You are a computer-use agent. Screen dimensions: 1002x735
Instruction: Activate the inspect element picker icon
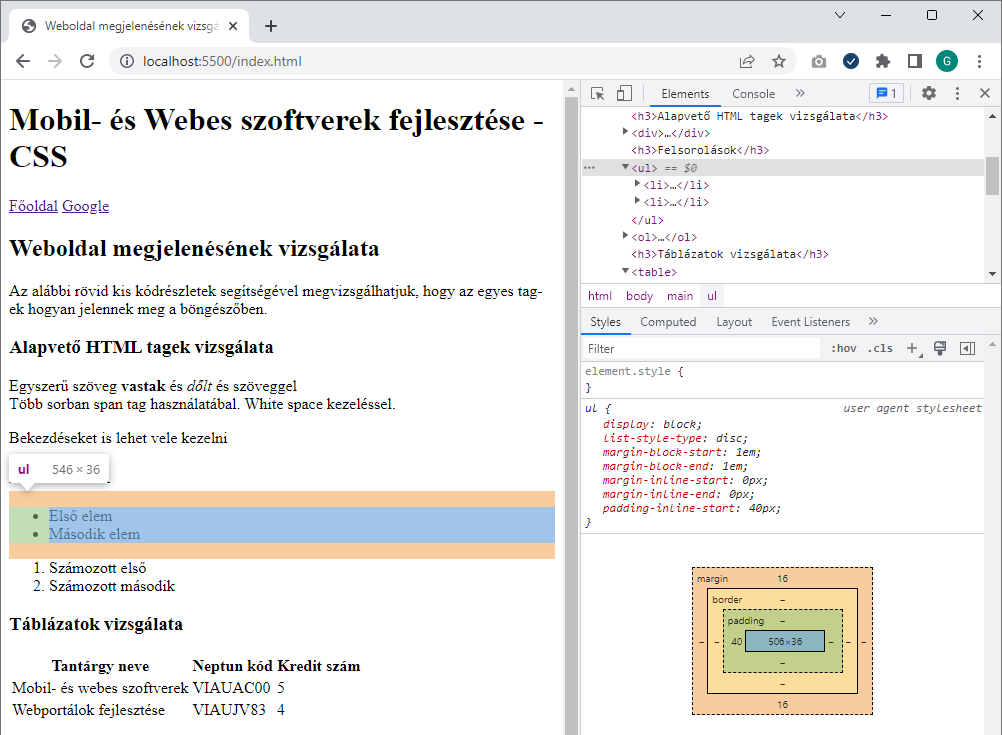click(597, 94)
